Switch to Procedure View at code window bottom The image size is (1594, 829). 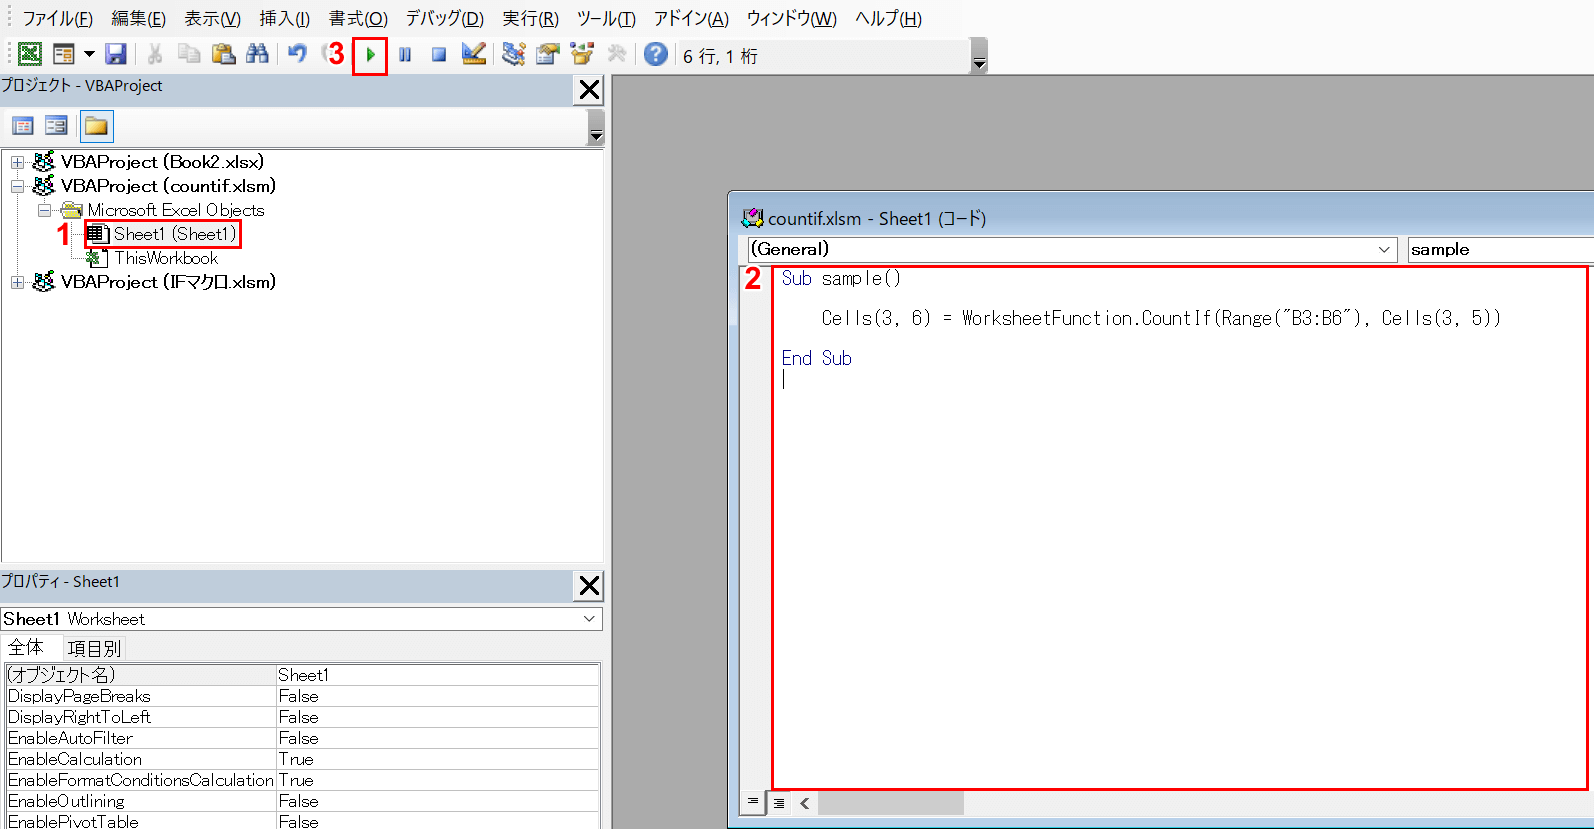point(753,802)
